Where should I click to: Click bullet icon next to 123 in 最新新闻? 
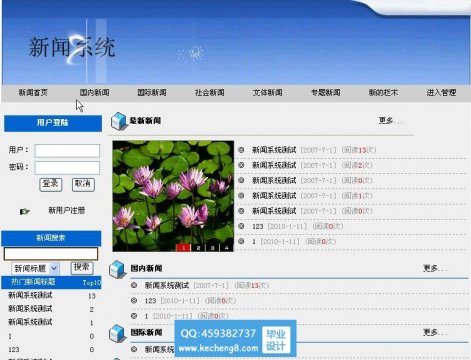[241, 226]
